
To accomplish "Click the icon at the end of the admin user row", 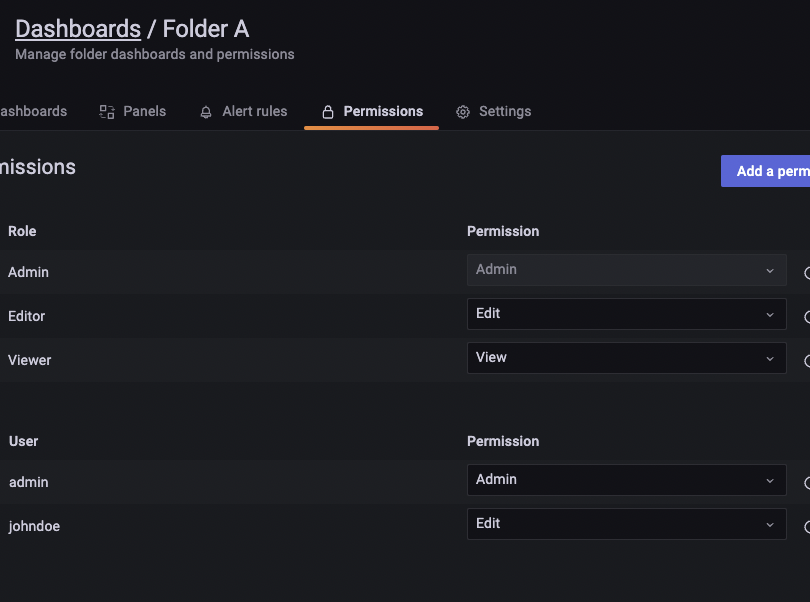I will pyautogui.click(x=806, y=481).
